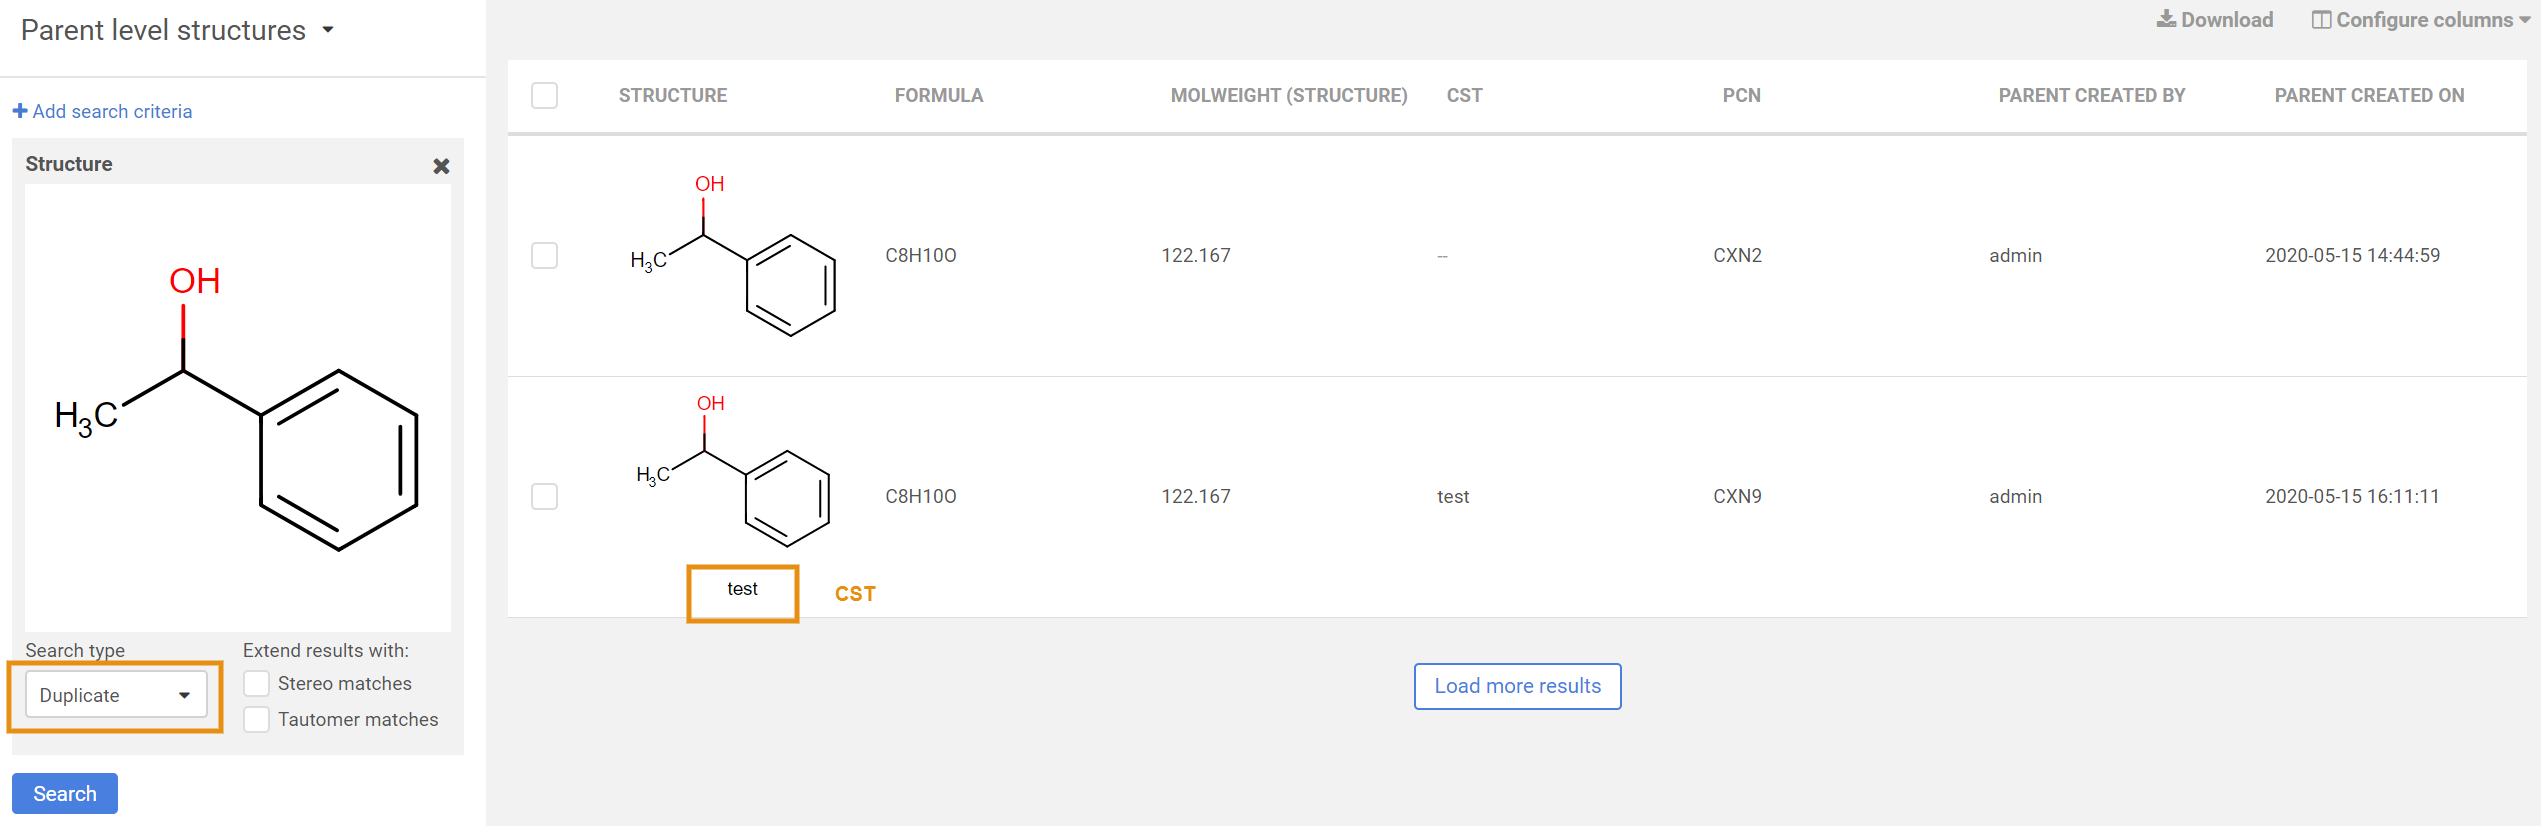Click the query structure drawing in search panel

click(x=238, y=410)
